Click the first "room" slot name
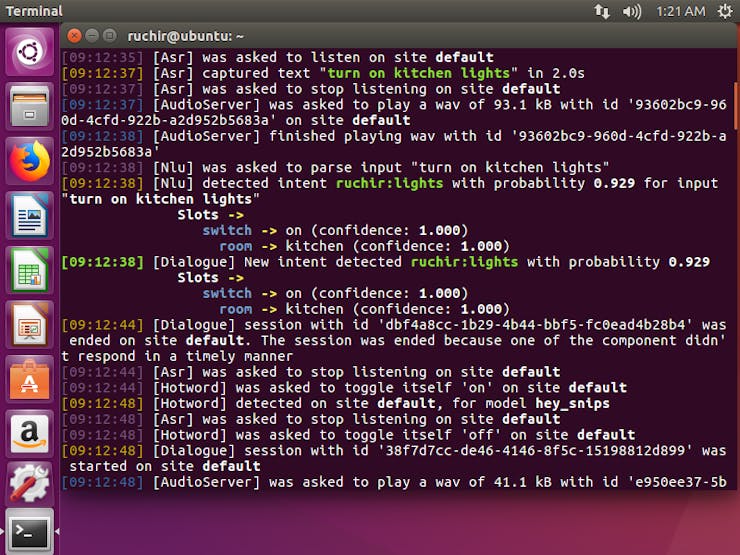The height and width of the screenshot is (555, 740). coord(235,246)
